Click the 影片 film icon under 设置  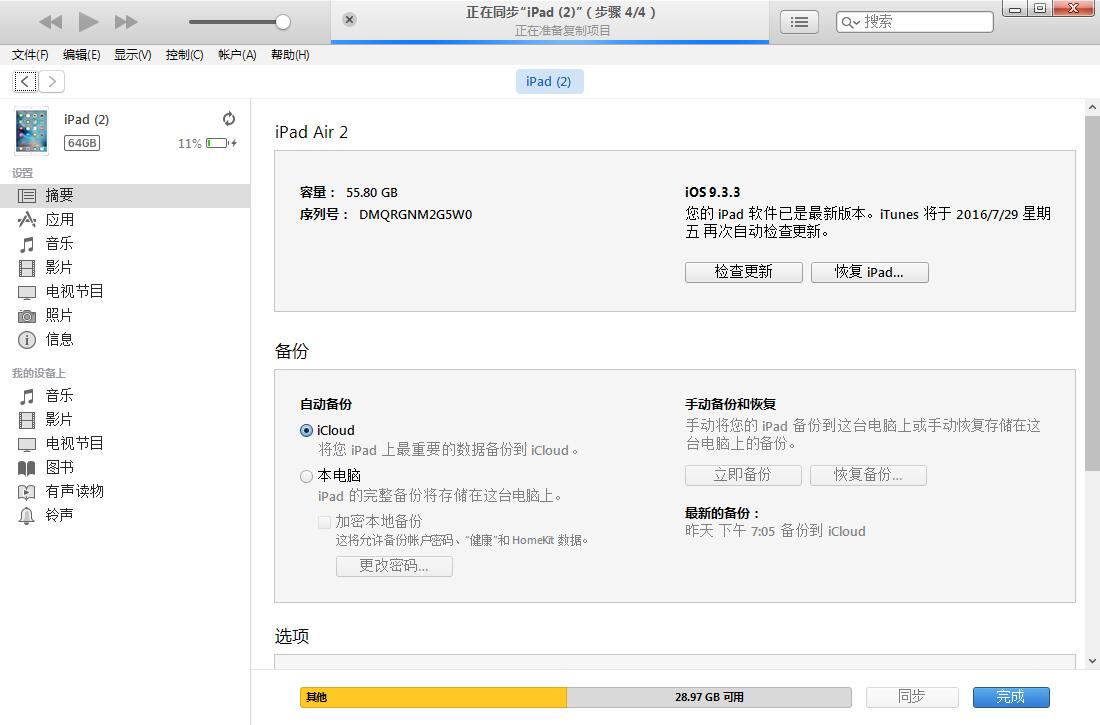[x=27, y=268]
